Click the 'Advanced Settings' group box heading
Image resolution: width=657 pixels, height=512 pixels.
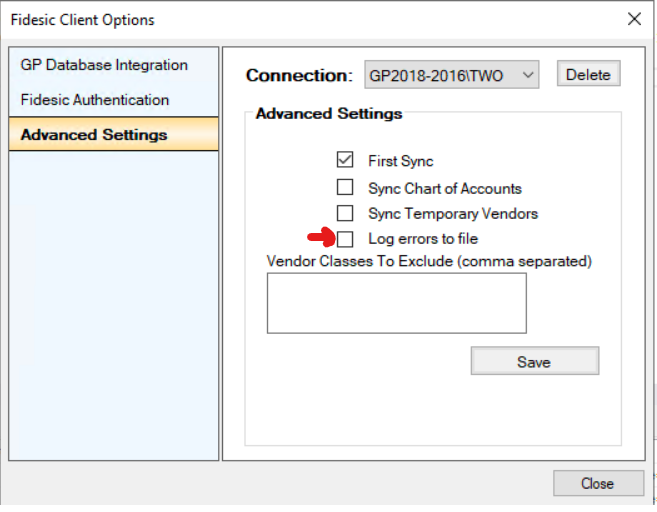[x=329, y=114]
